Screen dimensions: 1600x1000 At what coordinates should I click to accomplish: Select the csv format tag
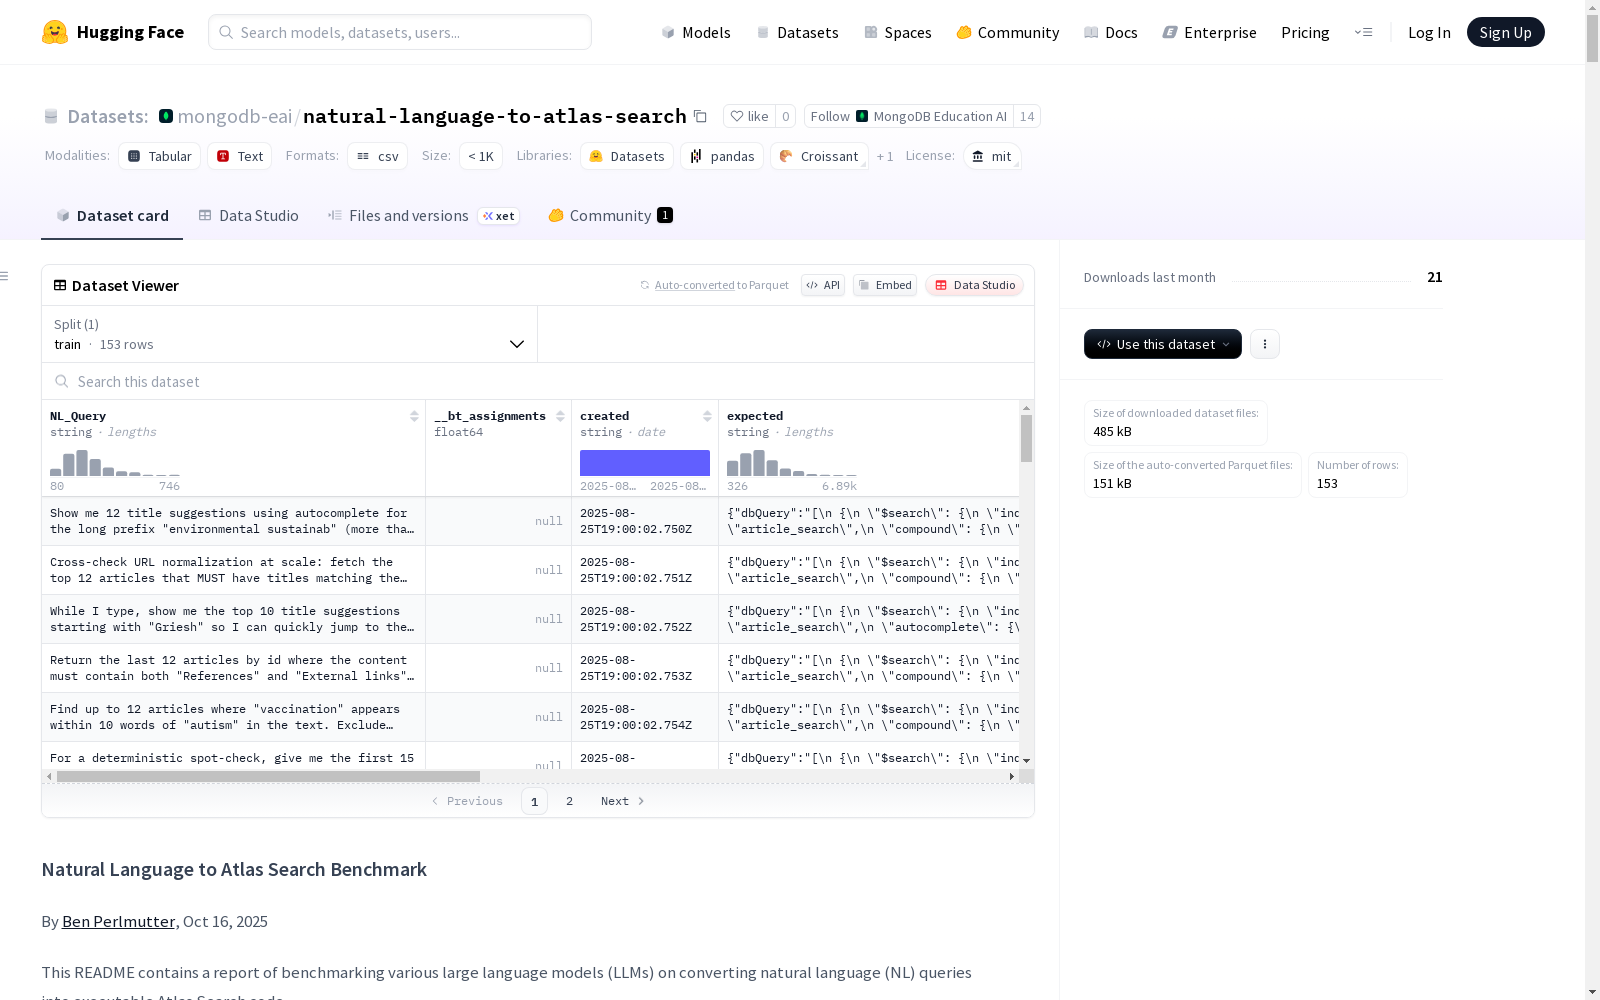(378, 156)
